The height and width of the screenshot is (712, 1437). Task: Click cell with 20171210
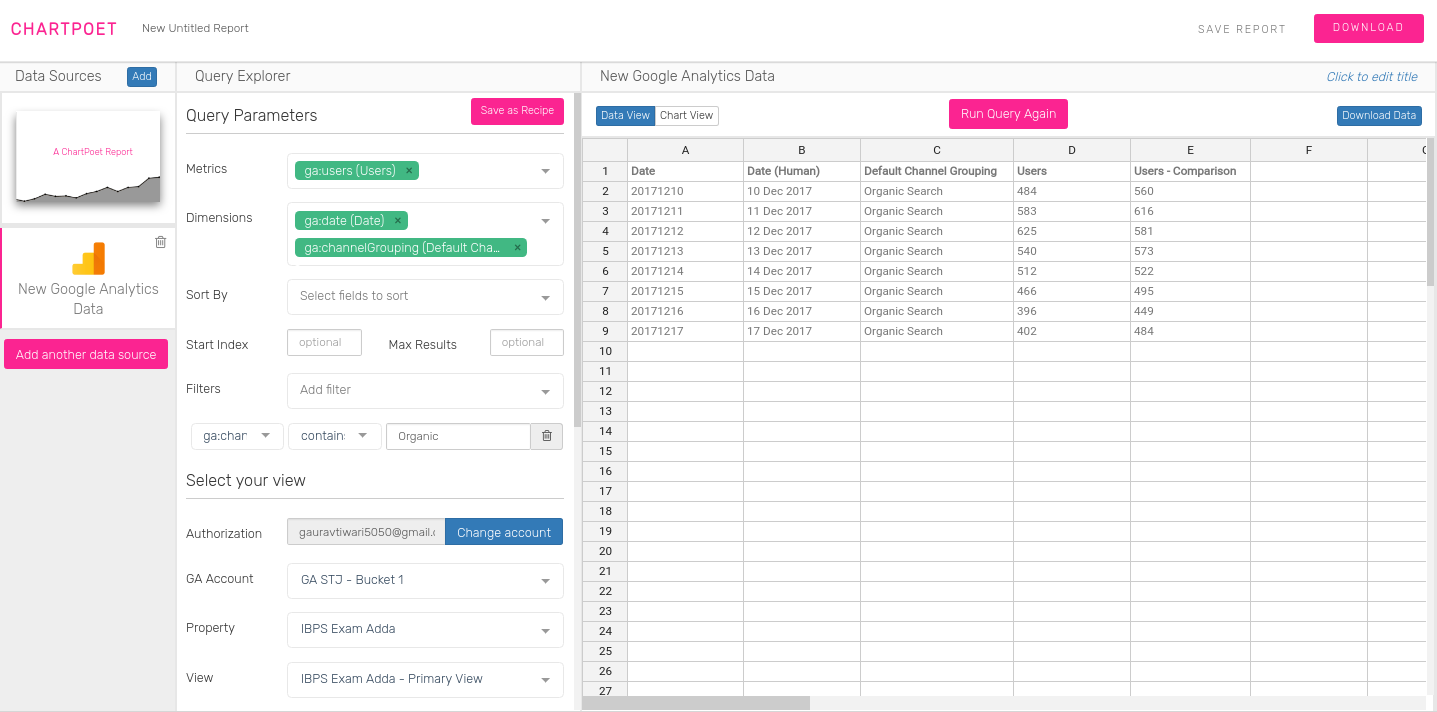tap(685, 191)
